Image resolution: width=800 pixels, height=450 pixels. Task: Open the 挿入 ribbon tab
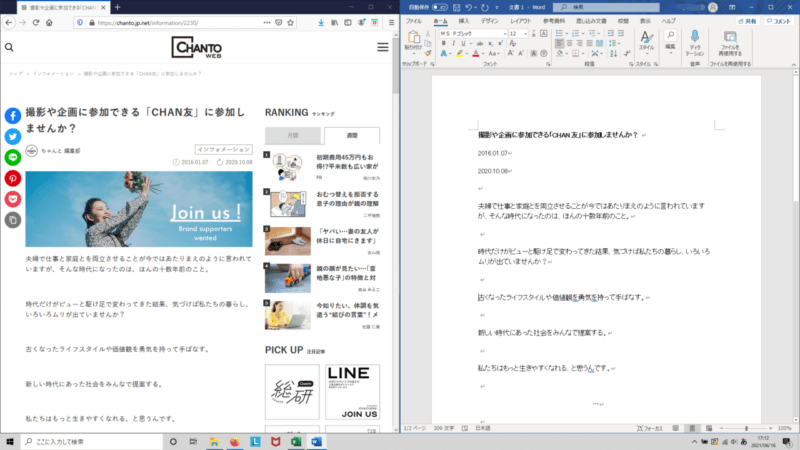pos(463,20)
